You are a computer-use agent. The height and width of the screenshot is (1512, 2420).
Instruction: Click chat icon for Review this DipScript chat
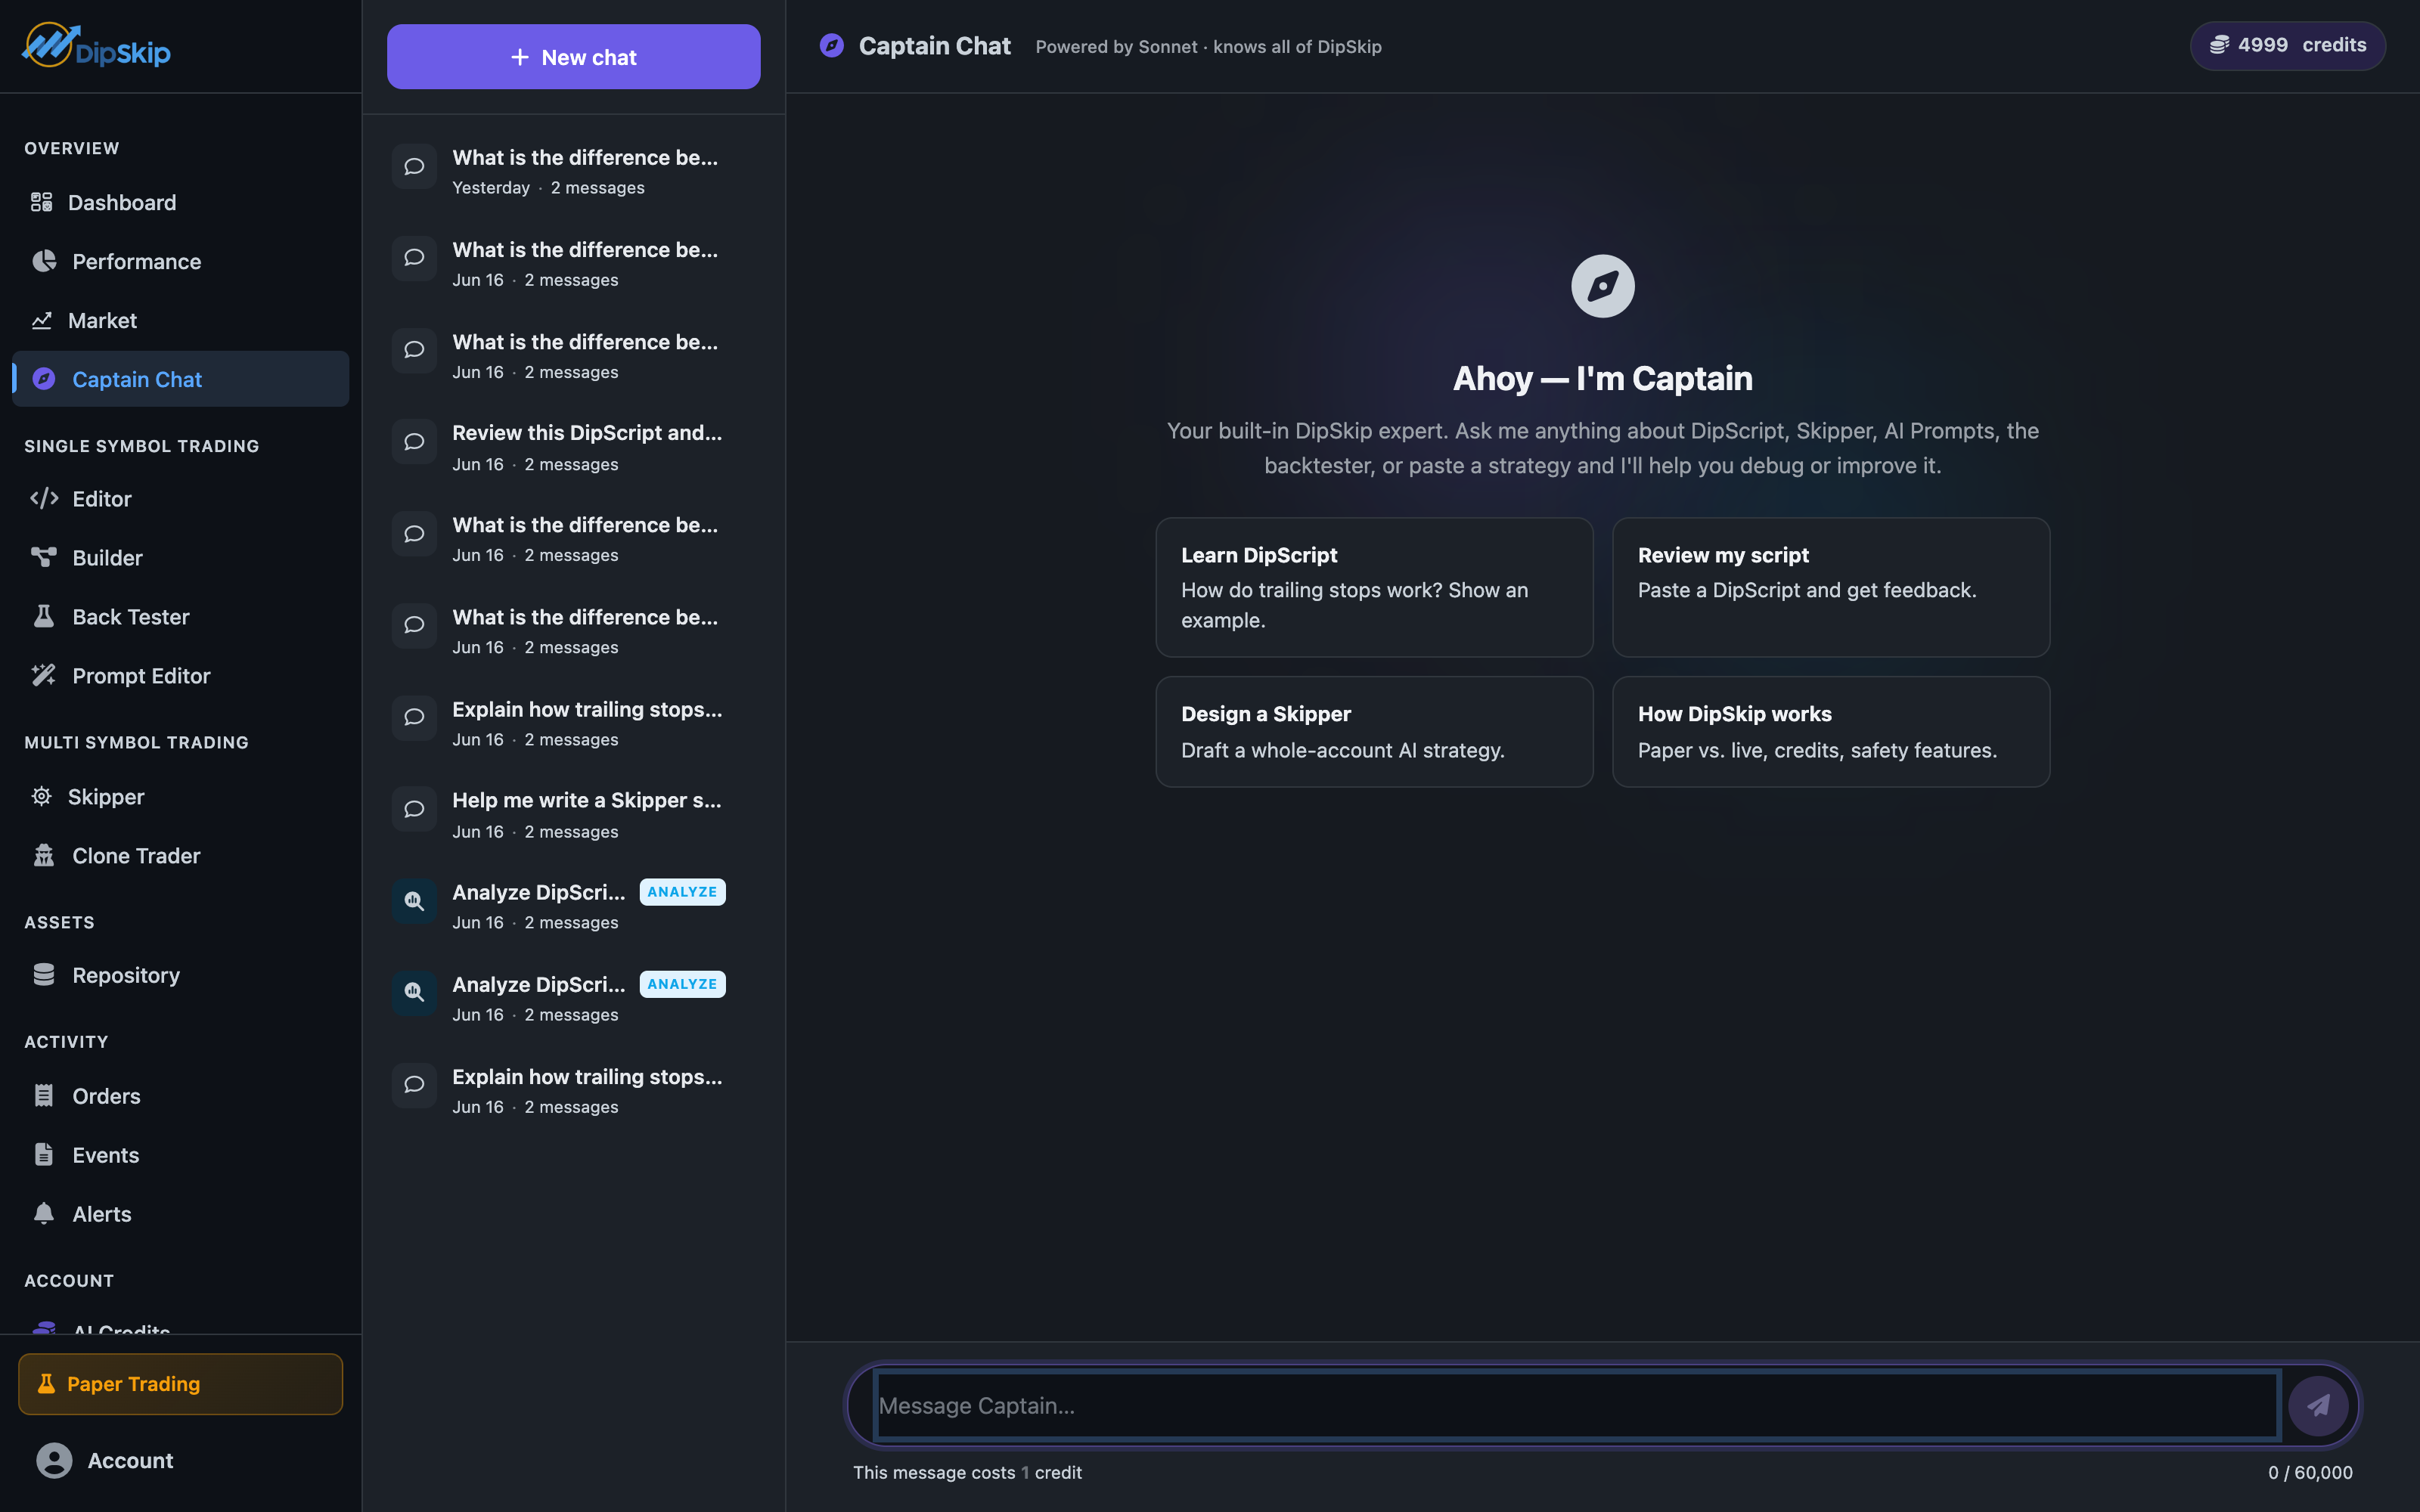click(414, 442)
